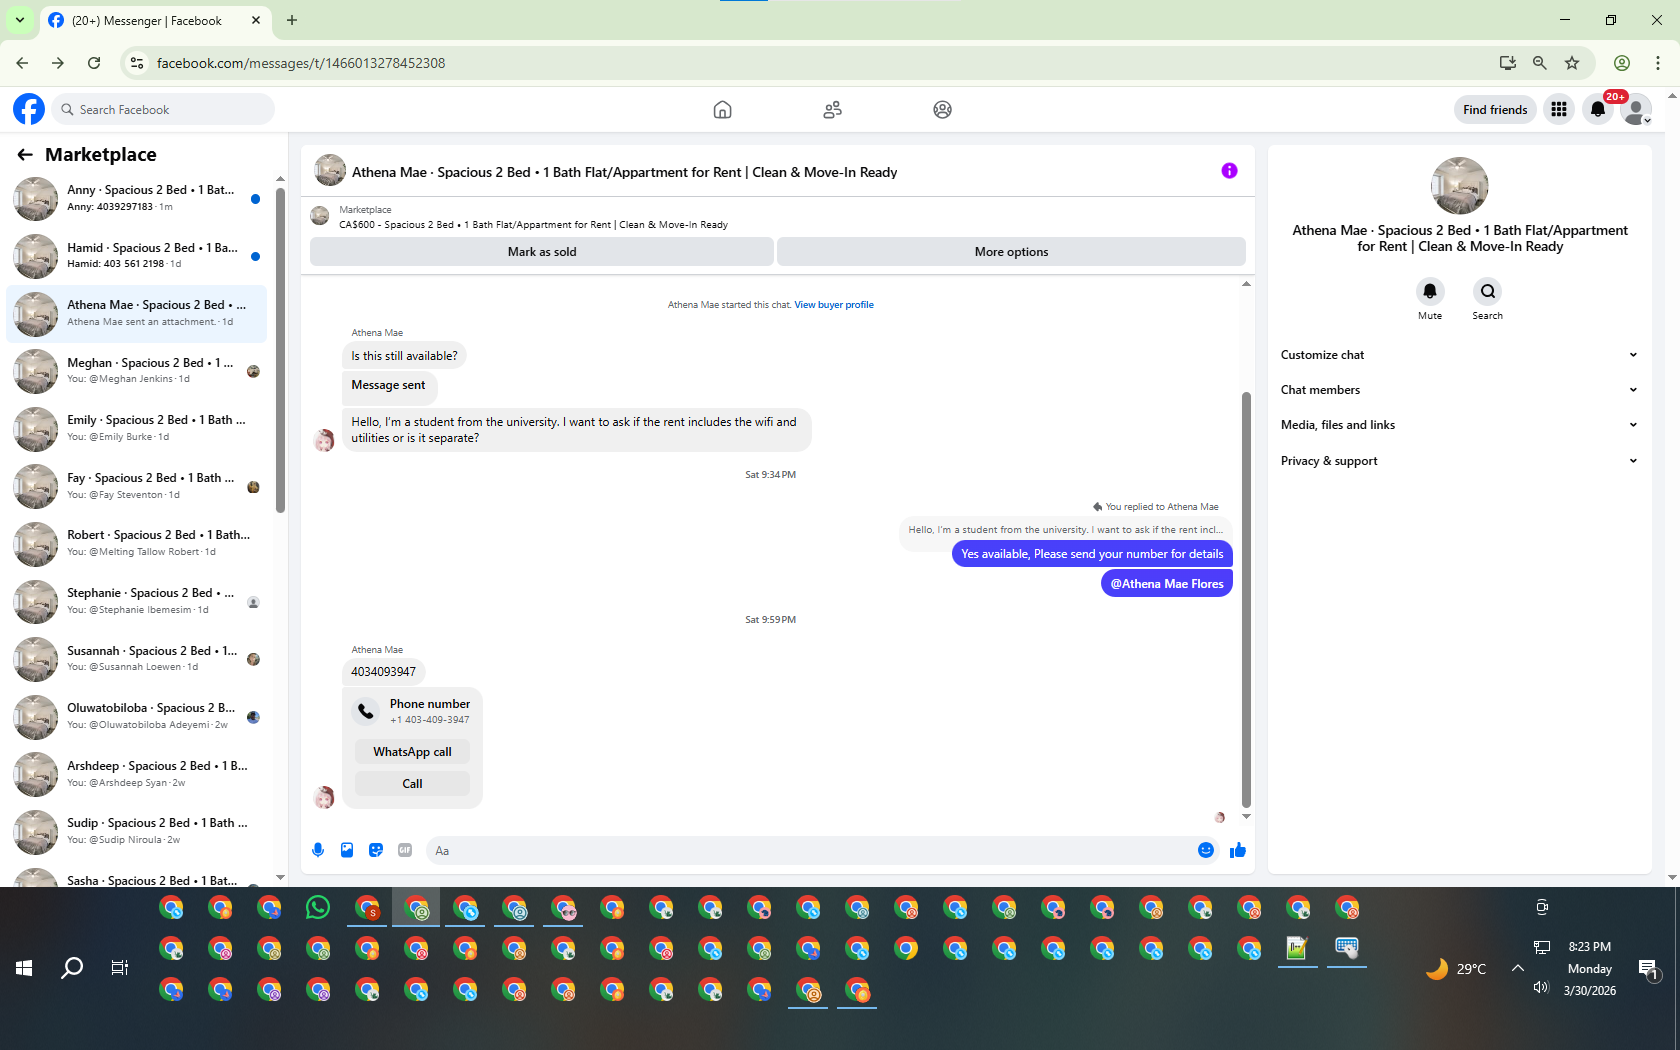Open Sudip's Spacious 2 Bed conversation
This screenshot has height=1050, width=1680.
[x=136, y=831]
